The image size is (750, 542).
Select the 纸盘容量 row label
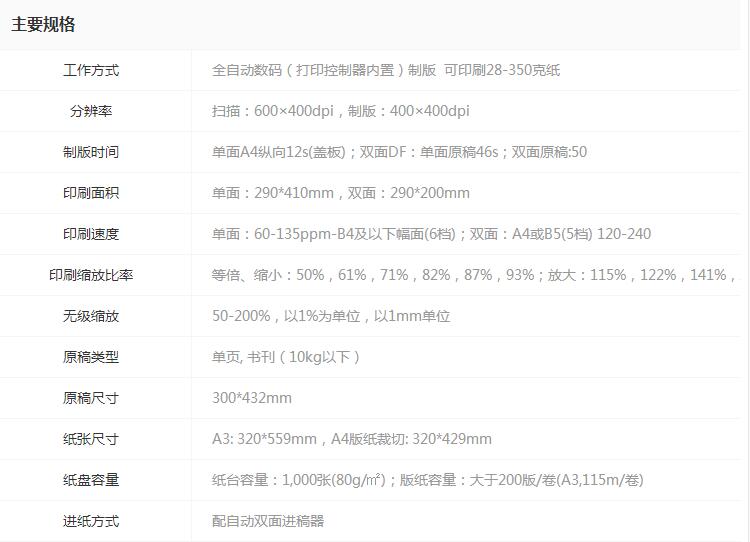[x=91, y=480]
